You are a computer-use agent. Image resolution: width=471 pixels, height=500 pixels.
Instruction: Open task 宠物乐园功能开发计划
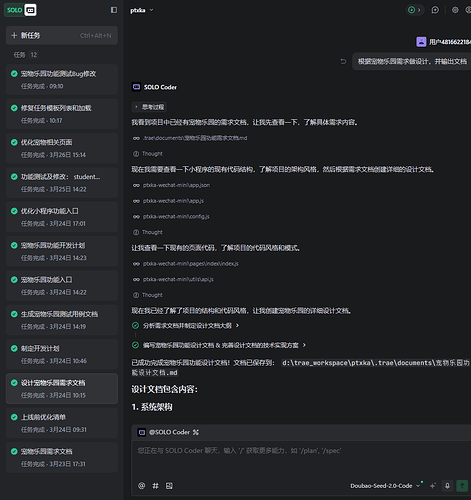pos(62,251)
